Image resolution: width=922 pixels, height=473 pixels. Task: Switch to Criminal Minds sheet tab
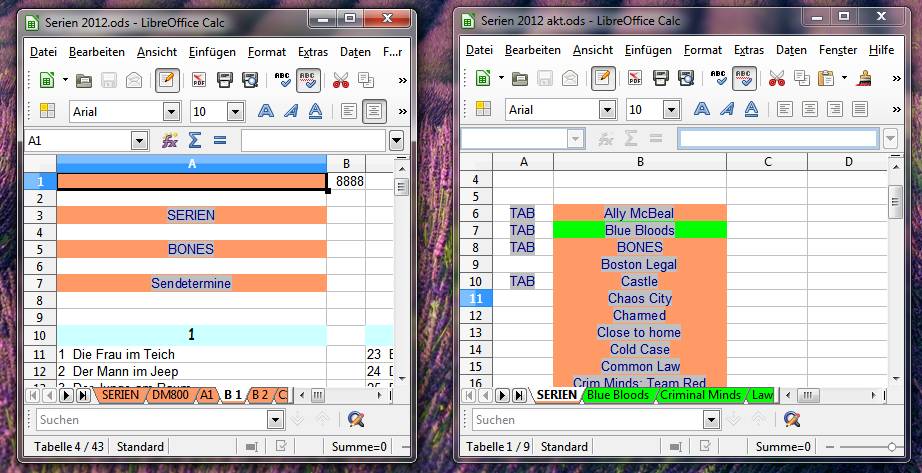tap(700, 395)
